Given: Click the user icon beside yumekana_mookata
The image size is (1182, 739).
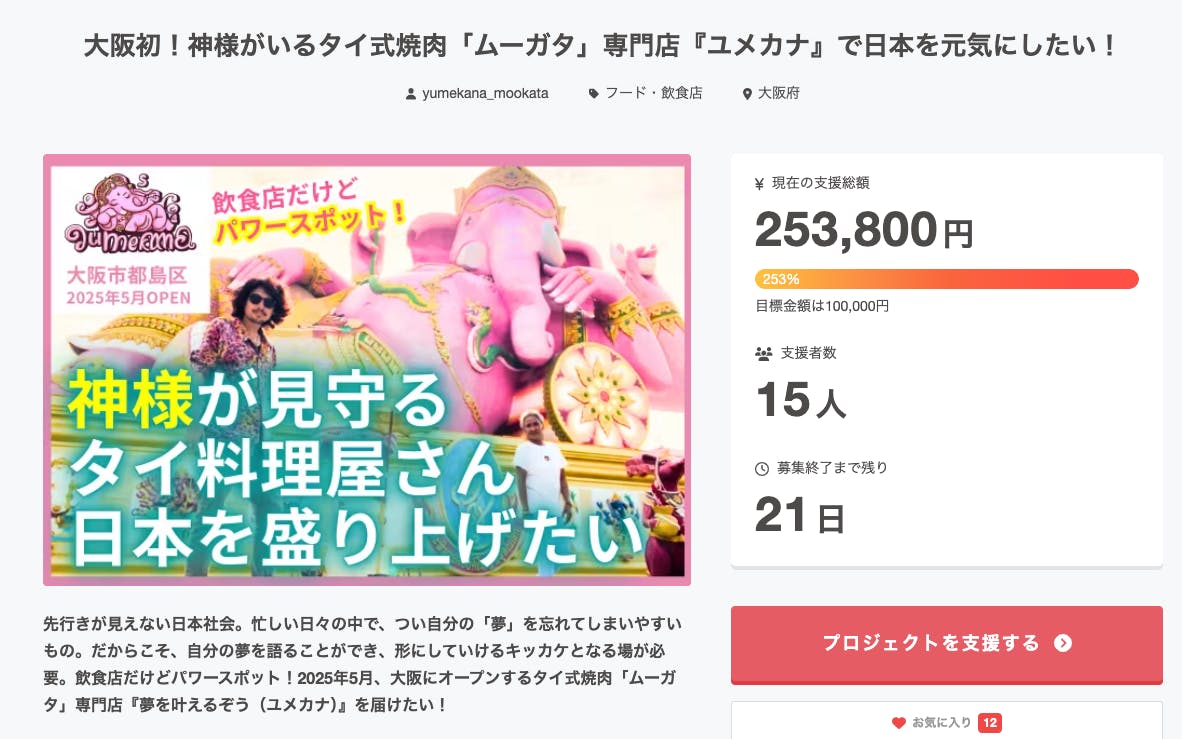Looking at the screenshot, I should click(410, 94).
